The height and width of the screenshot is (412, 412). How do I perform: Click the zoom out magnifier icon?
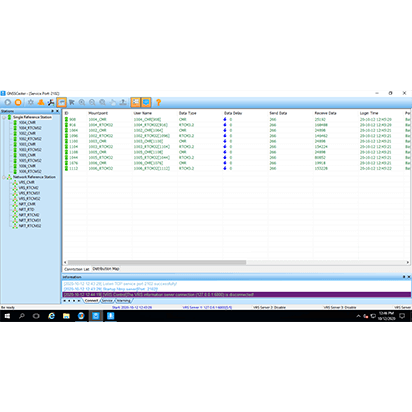pyautogui.click(x=92, y=102)
